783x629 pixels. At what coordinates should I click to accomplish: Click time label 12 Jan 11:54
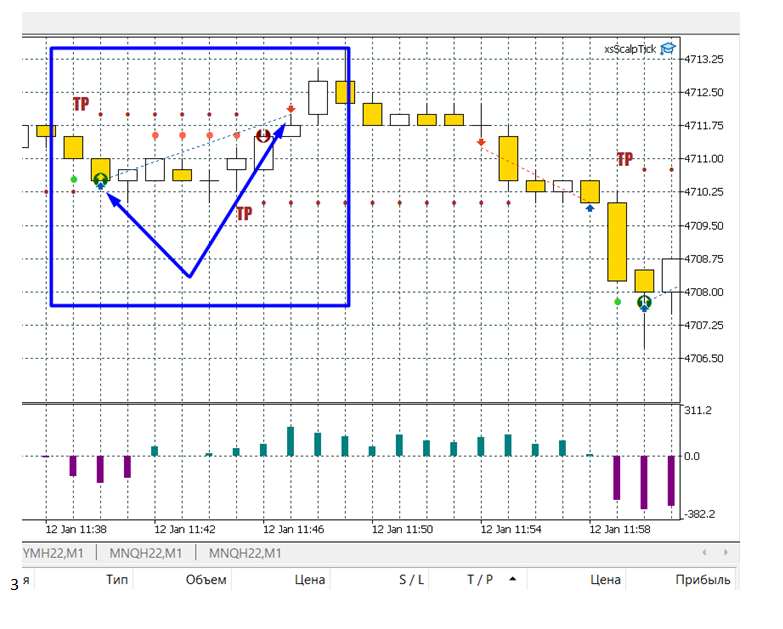tap(511, 530)
